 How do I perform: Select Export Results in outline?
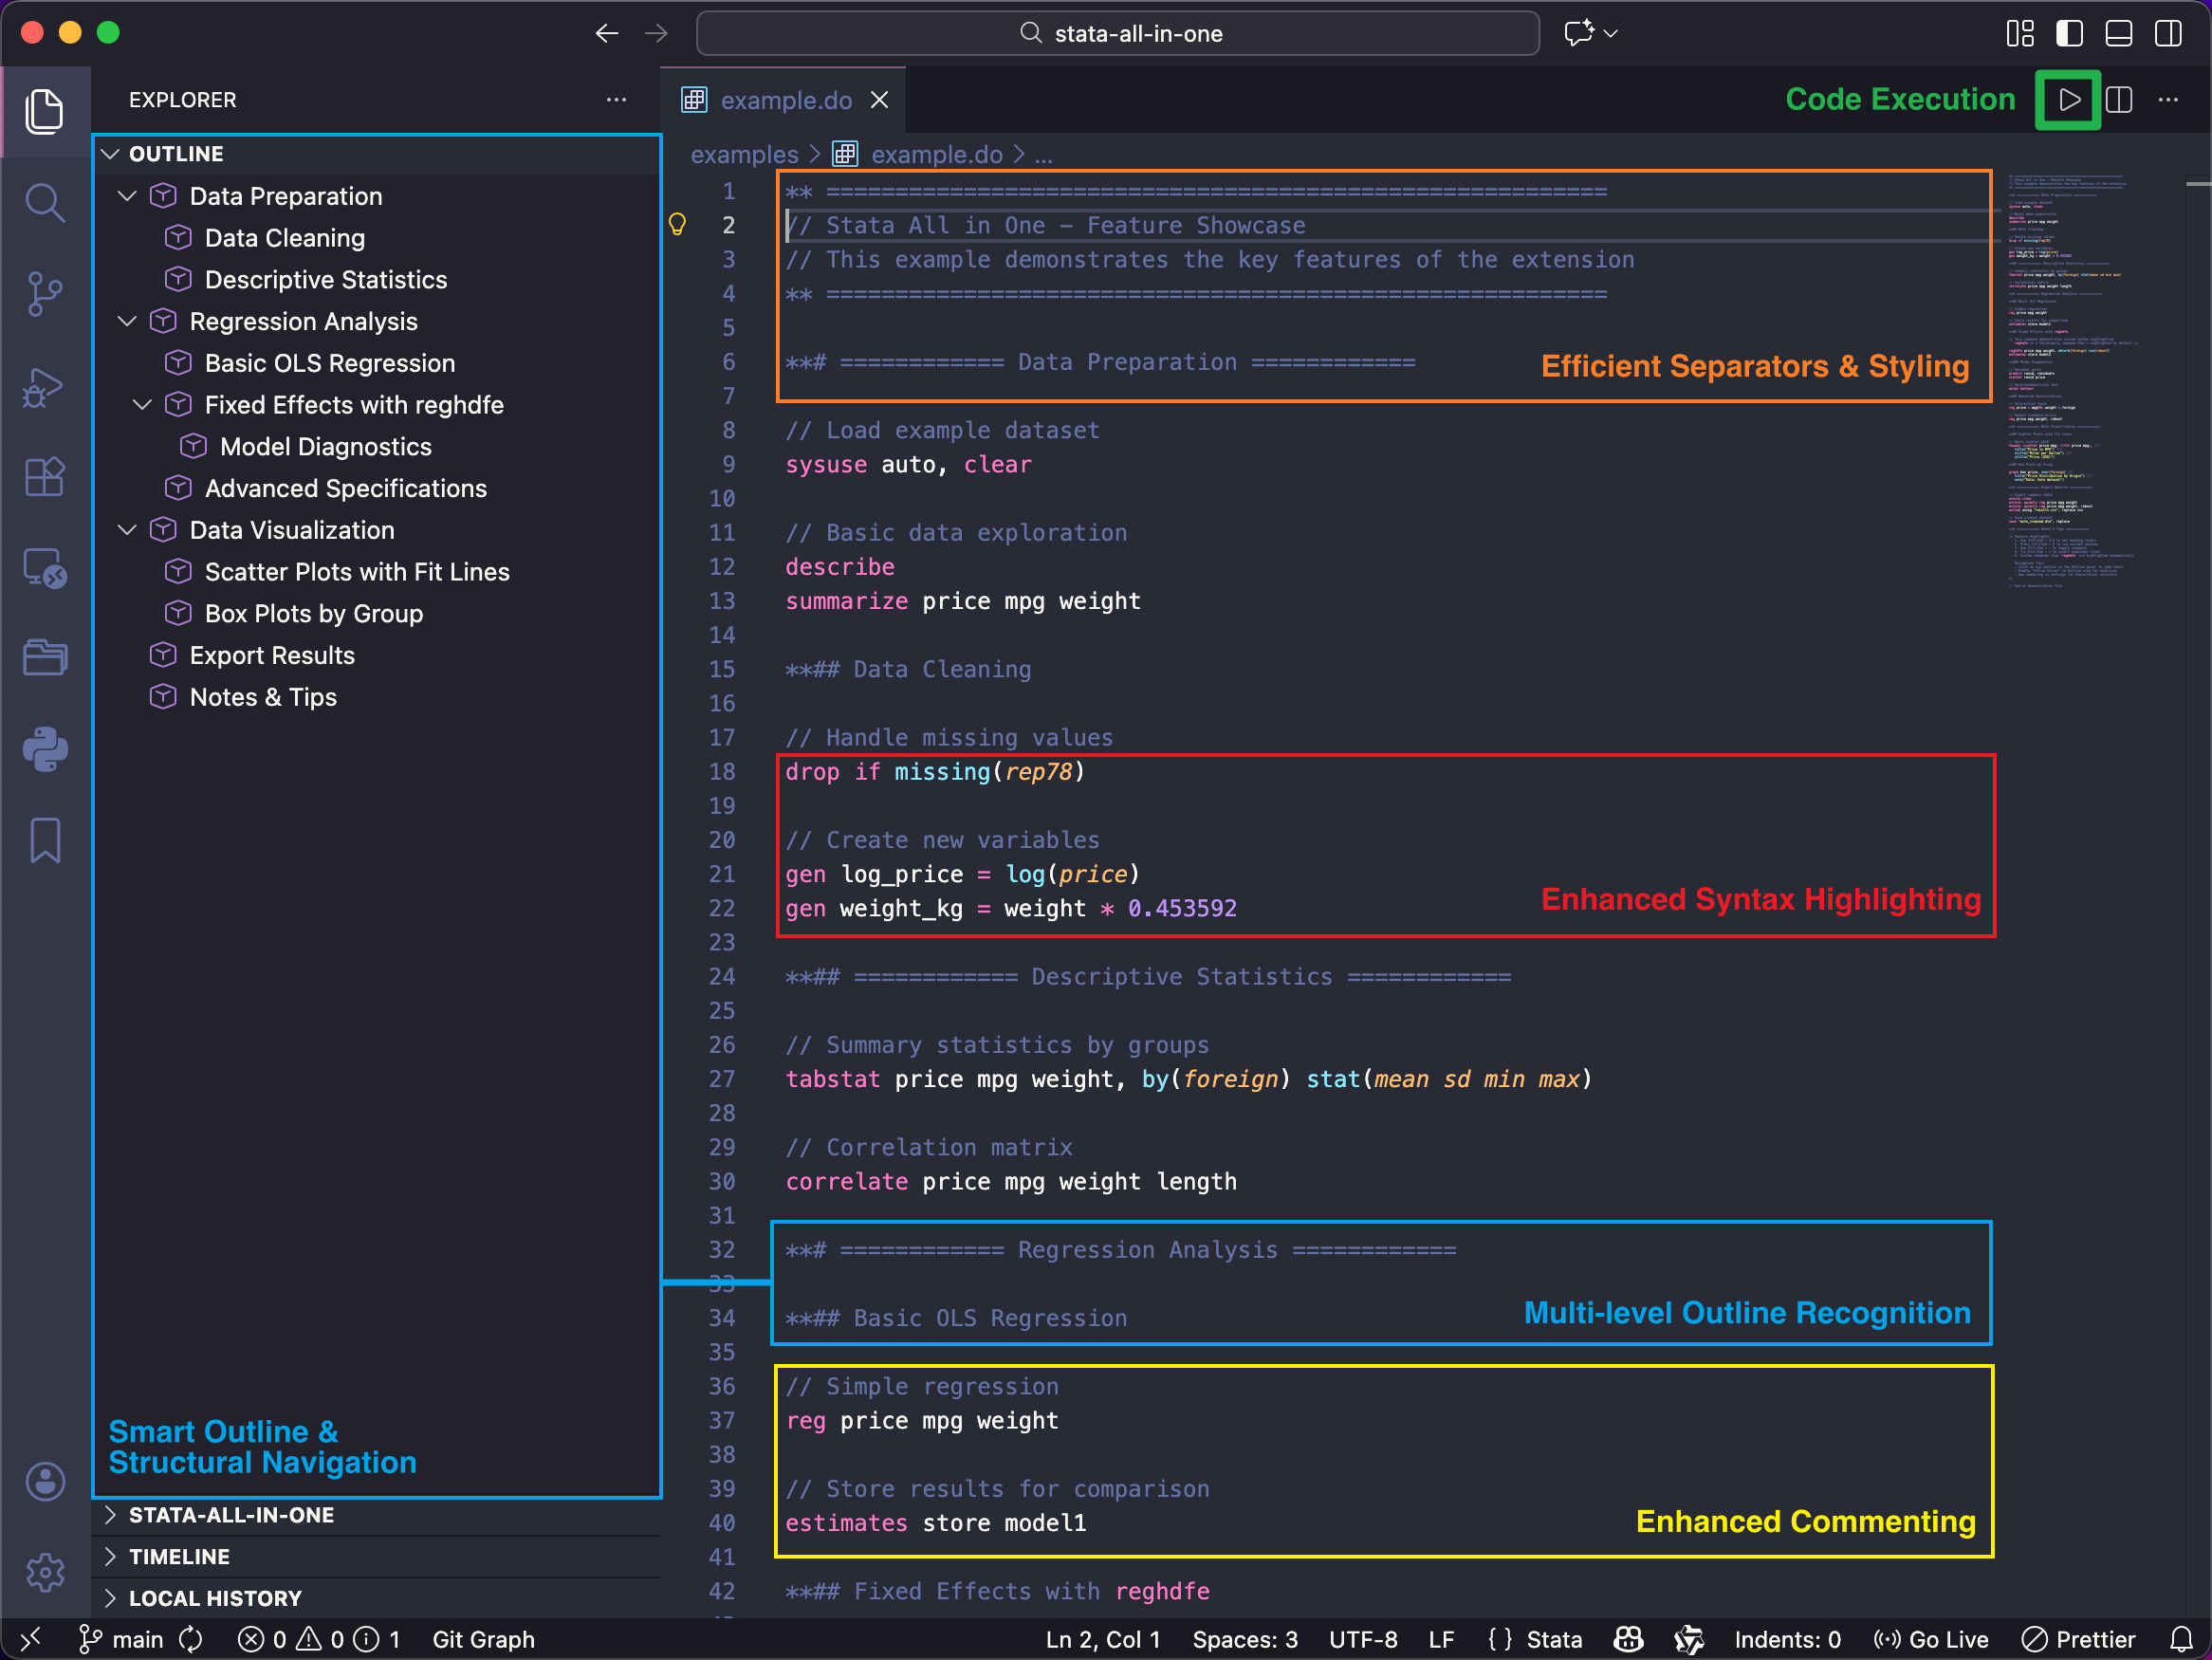pyautogui.click(x=272, y=655)
